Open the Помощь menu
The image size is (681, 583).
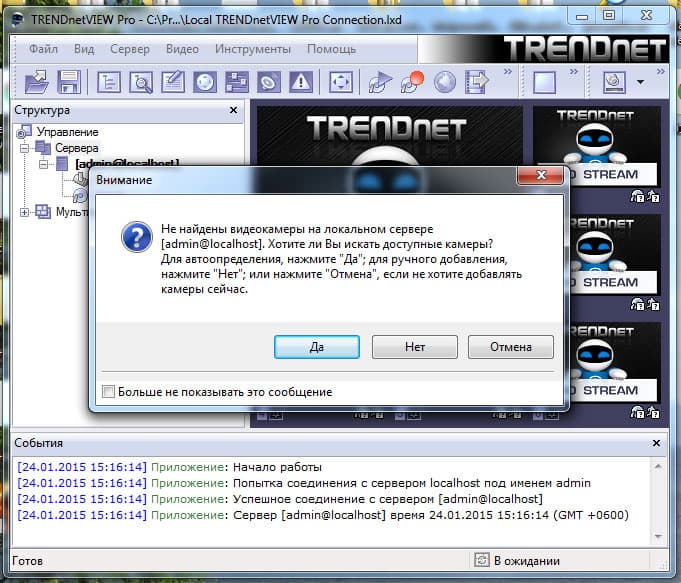[331, 49]
